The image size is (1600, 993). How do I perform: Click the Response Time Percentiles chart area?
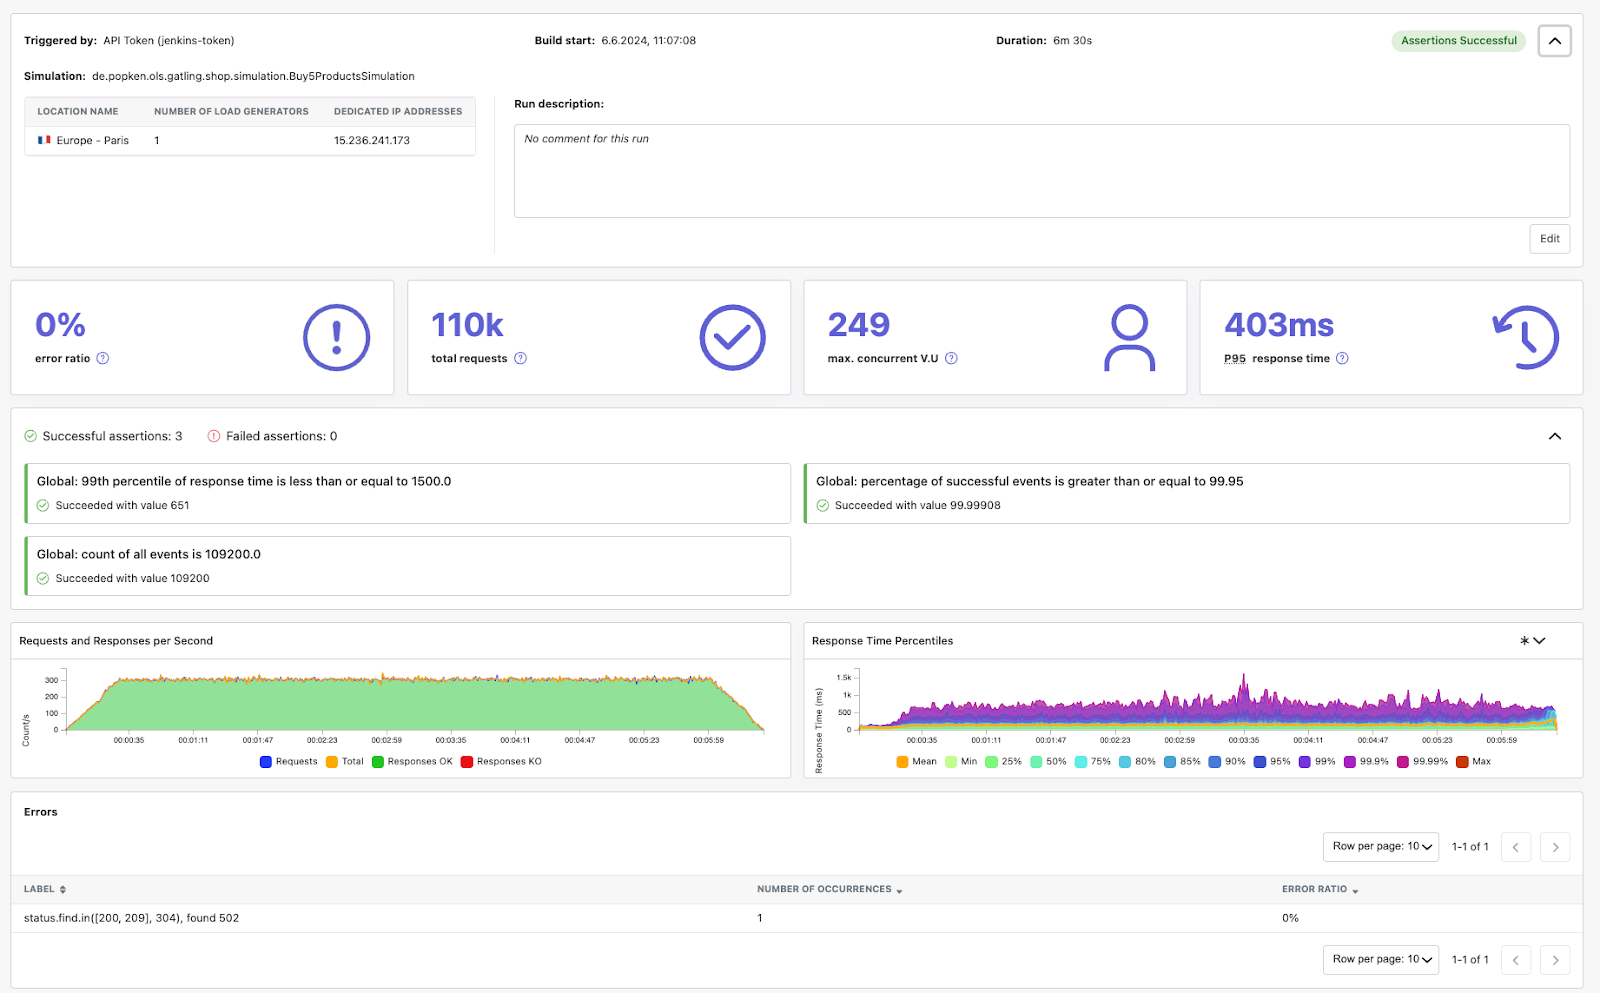pyautogui.click(x=1208, y=702)
